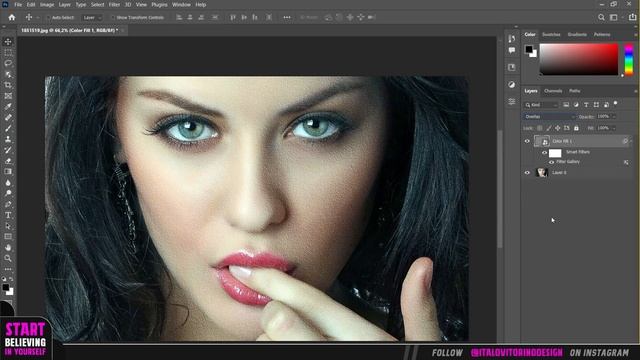Switch to the Swatches tab
Screen dimensions: 640x360
point(551,34)
